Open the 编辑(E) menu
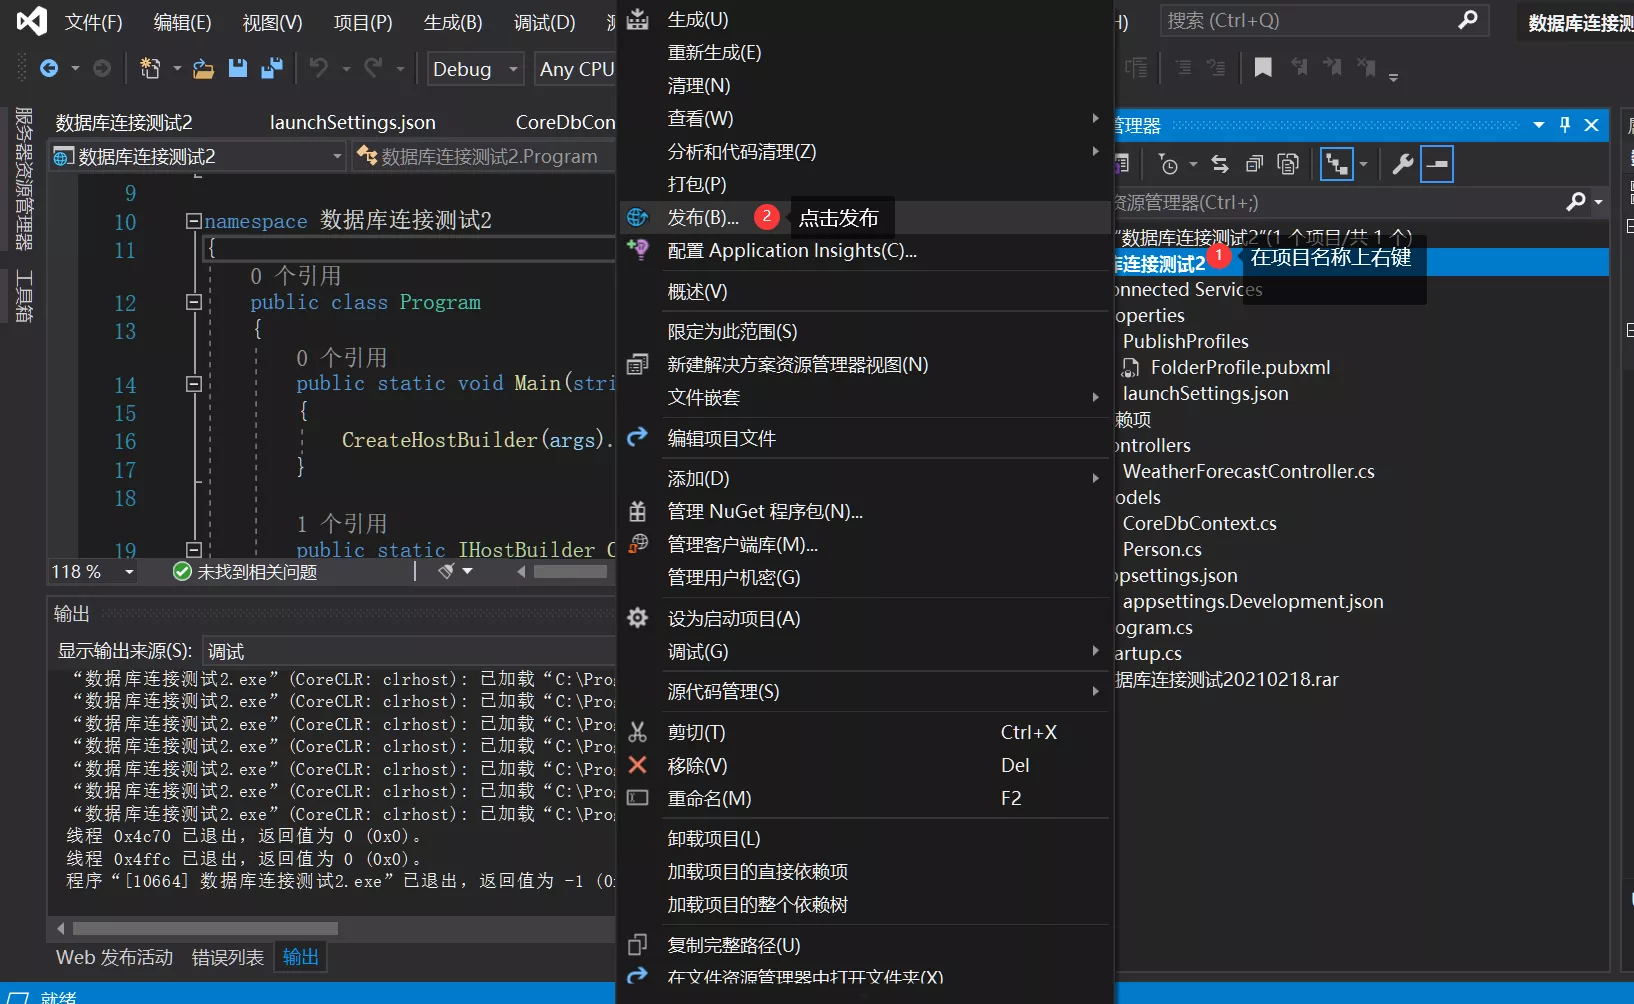 pos(182,22)
